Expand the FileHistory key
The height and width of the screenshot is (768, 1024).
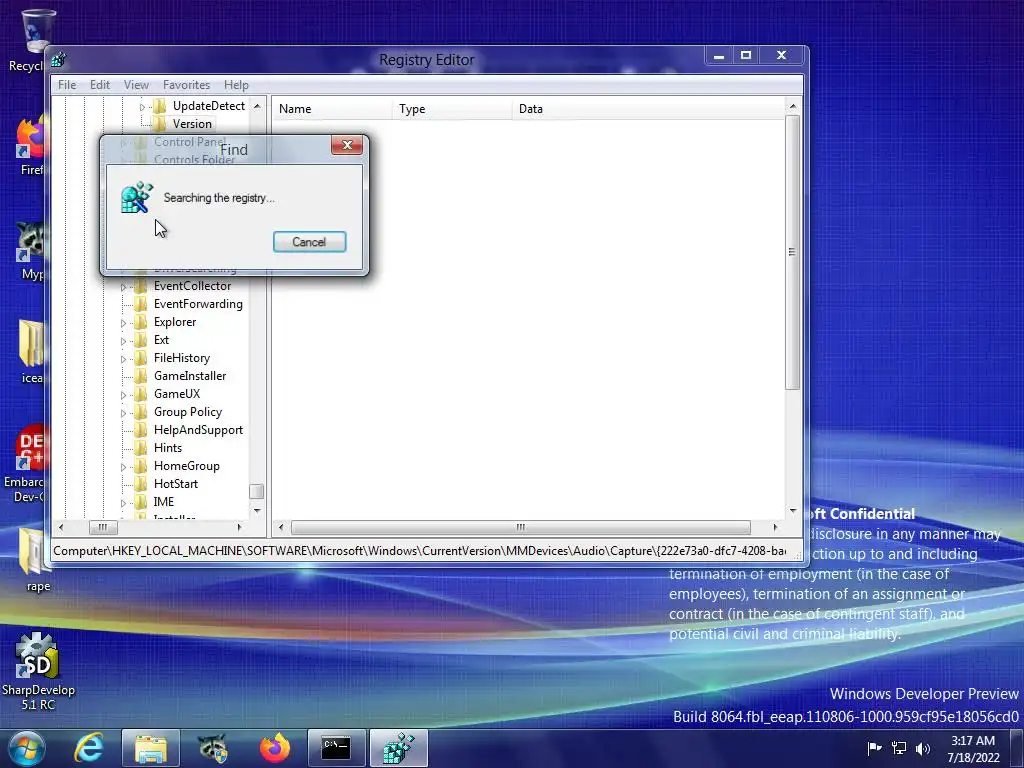point(123,359)
